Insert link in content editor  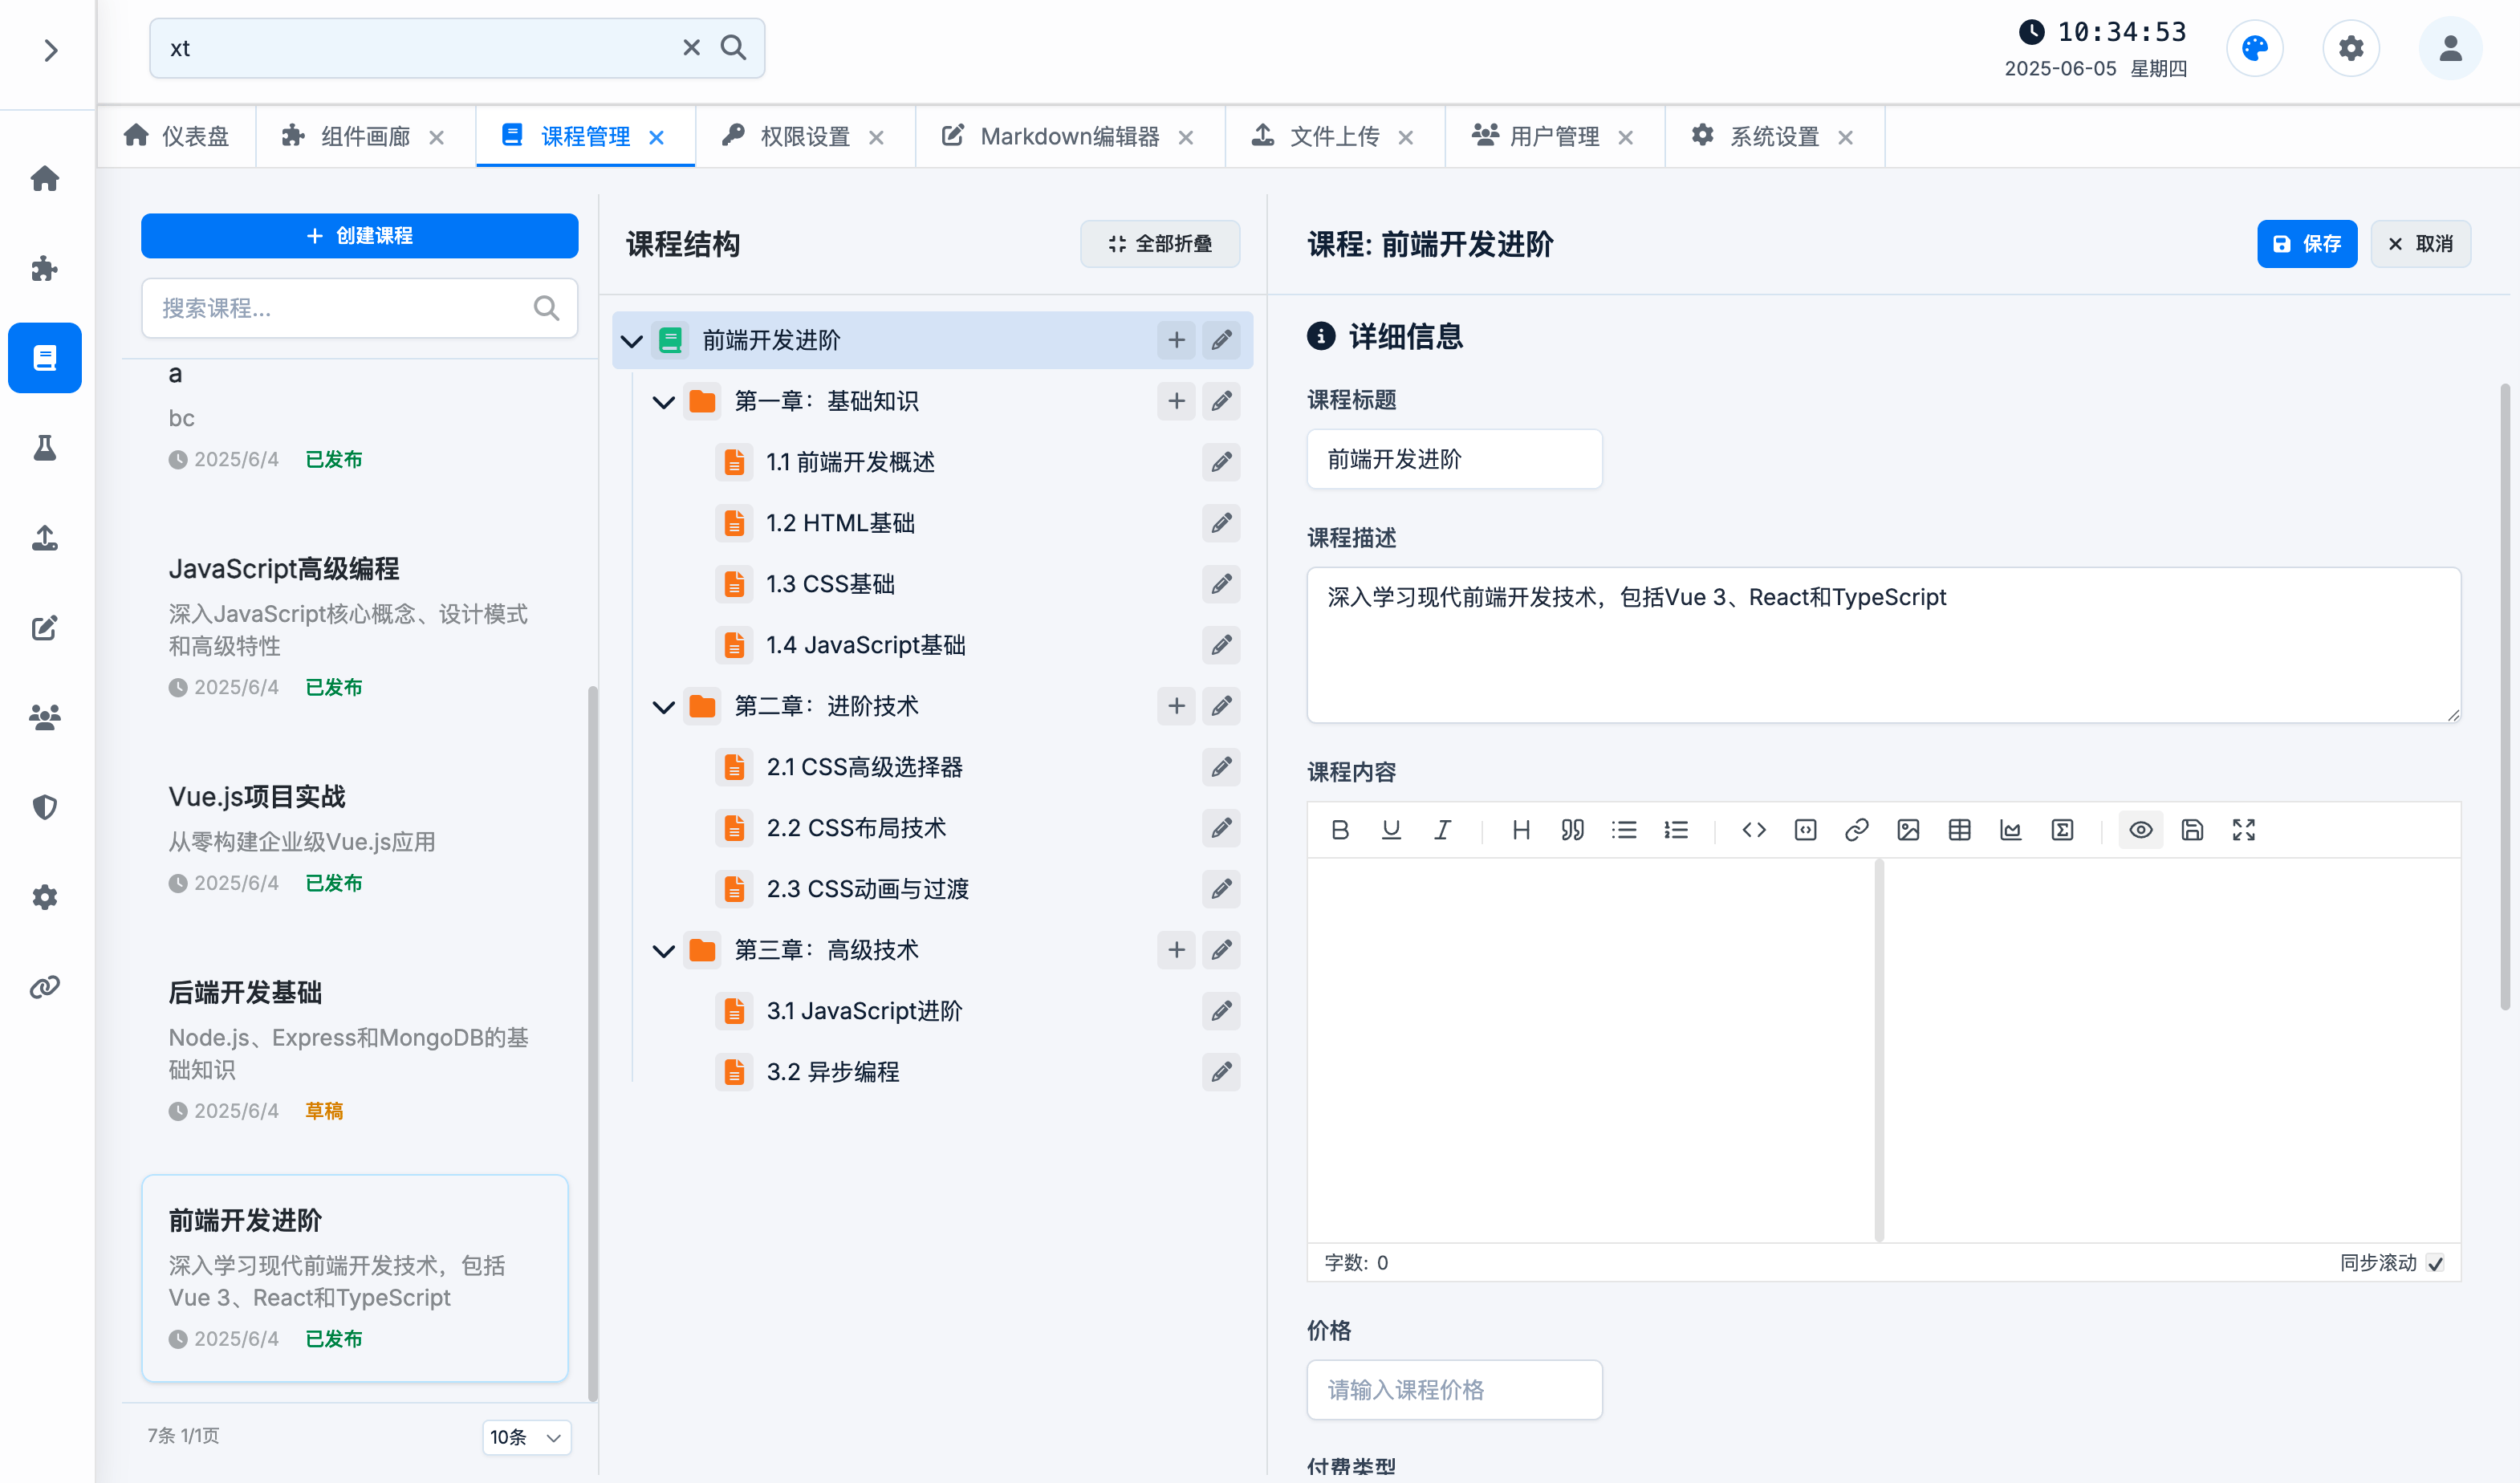click(1857, 830)
